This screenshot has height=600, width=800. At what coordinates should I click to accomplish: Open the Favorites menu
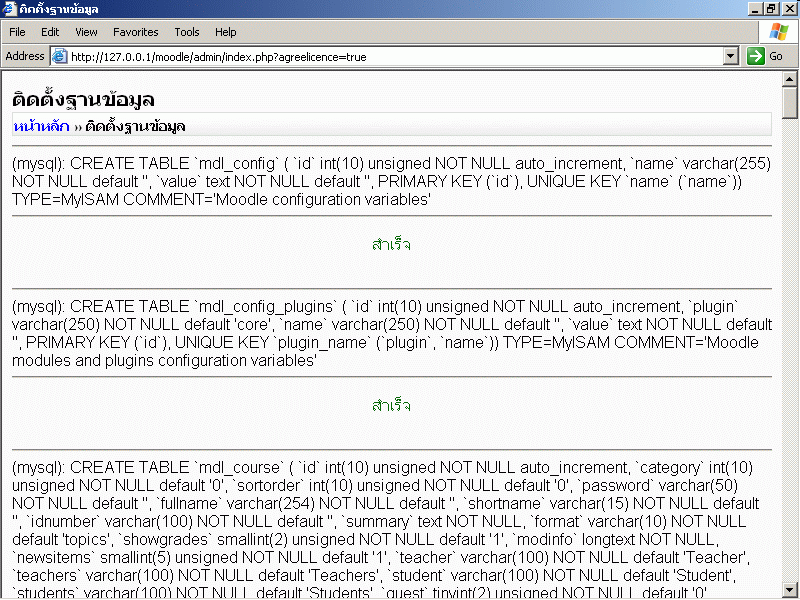tap(135, 32)
